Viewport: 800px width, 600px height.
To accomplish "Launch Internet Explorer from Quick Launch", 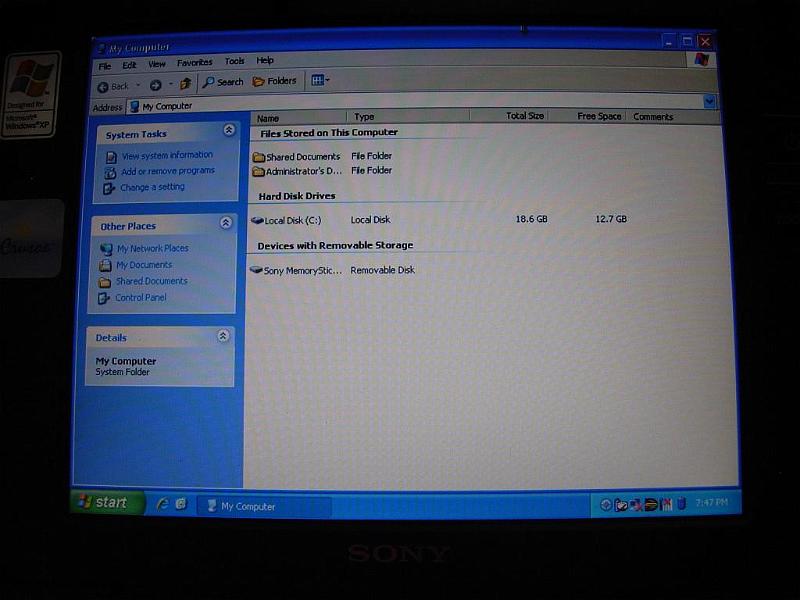I will point(162,504).
